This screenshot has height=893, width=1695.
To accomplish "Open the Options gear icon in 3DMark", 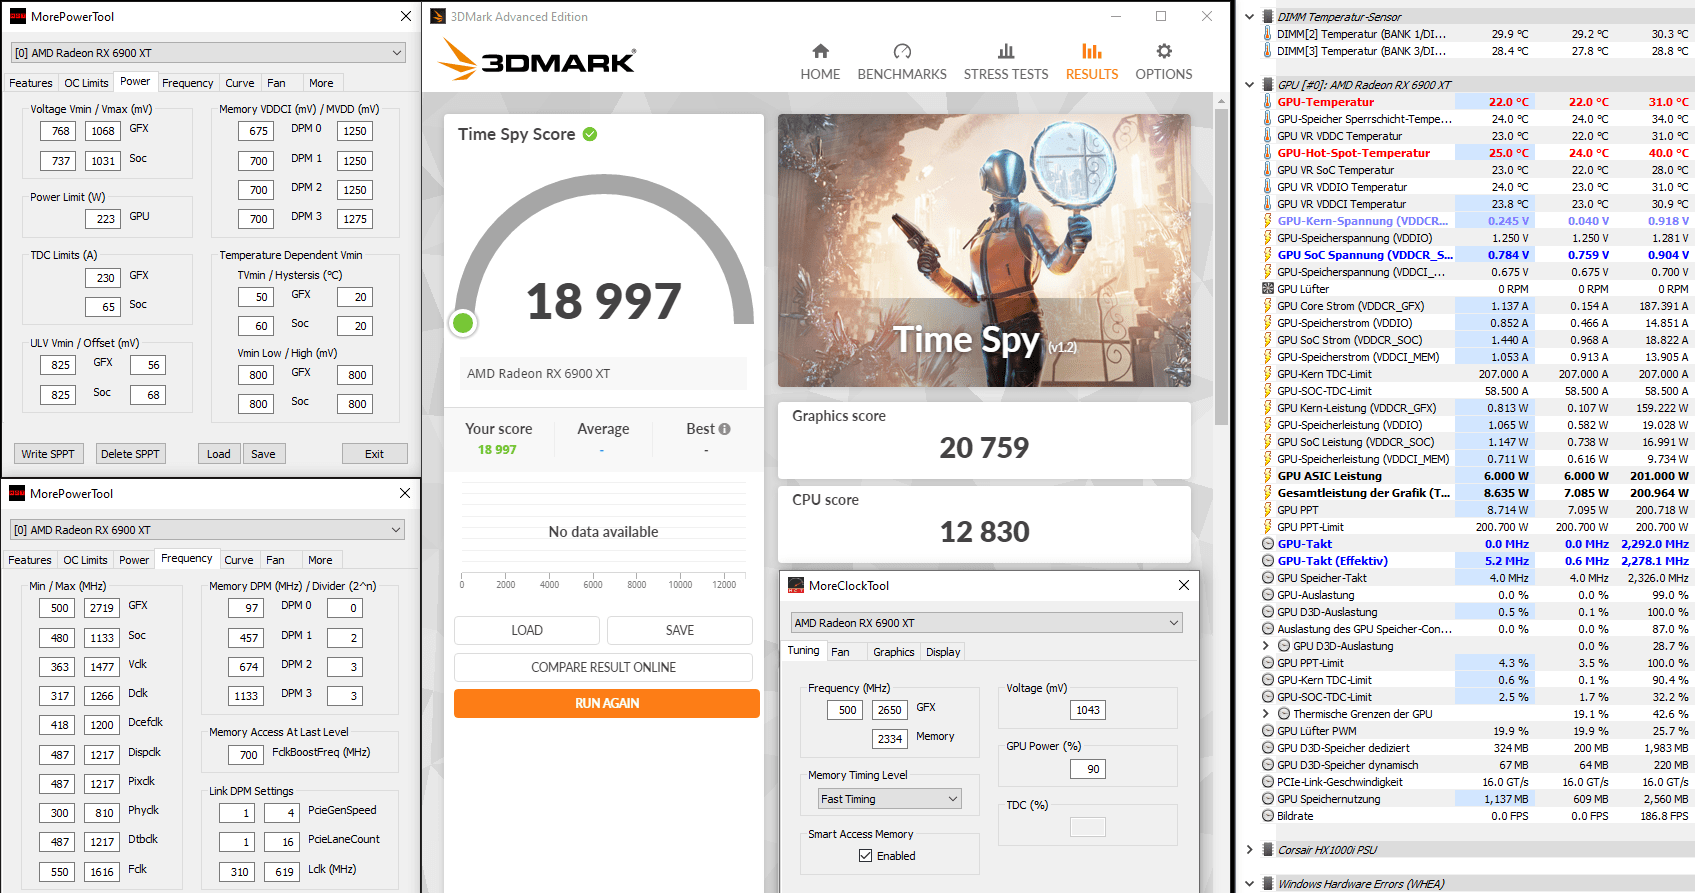I will tap(1164, 51).
